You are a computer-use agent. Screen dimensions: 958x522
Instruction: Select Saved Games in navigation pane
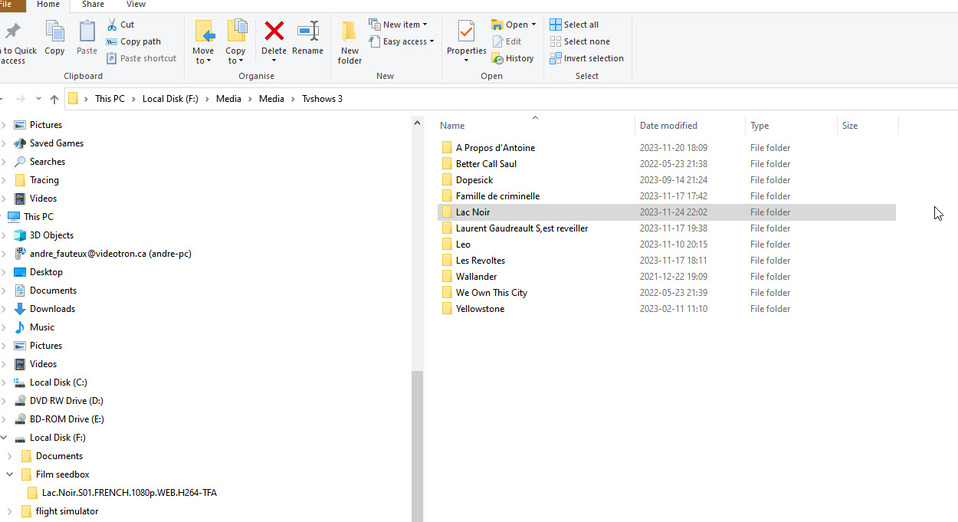[x=56, y=143]
